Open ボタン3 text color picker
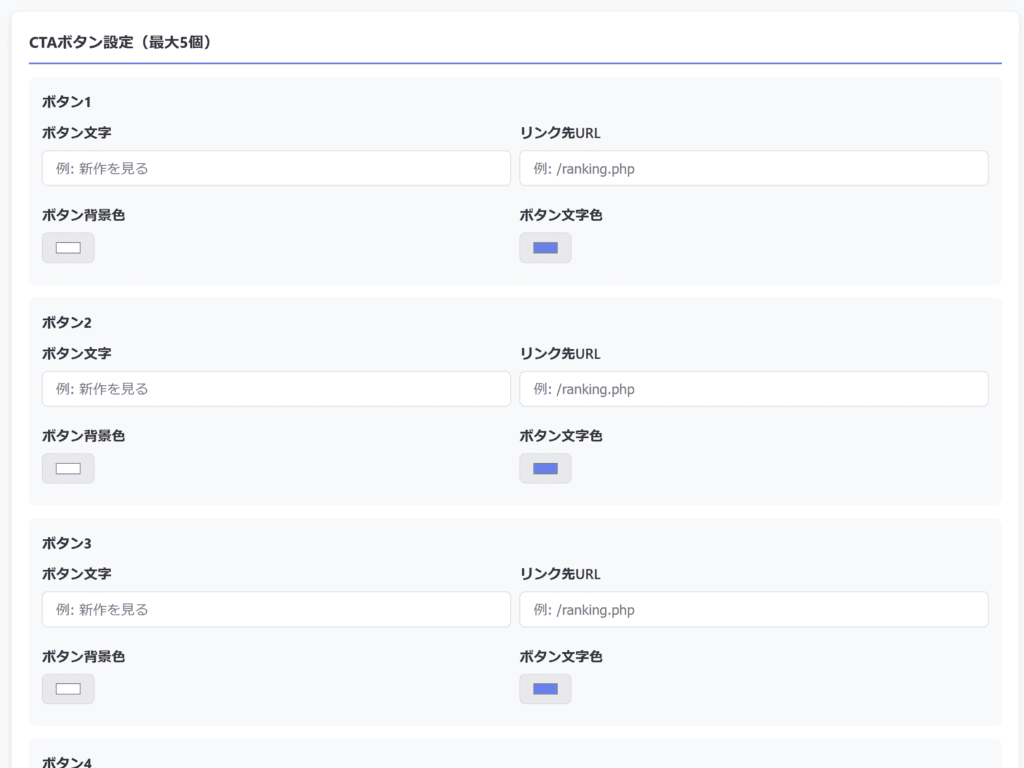1024x768 pixels. [545, 689]
